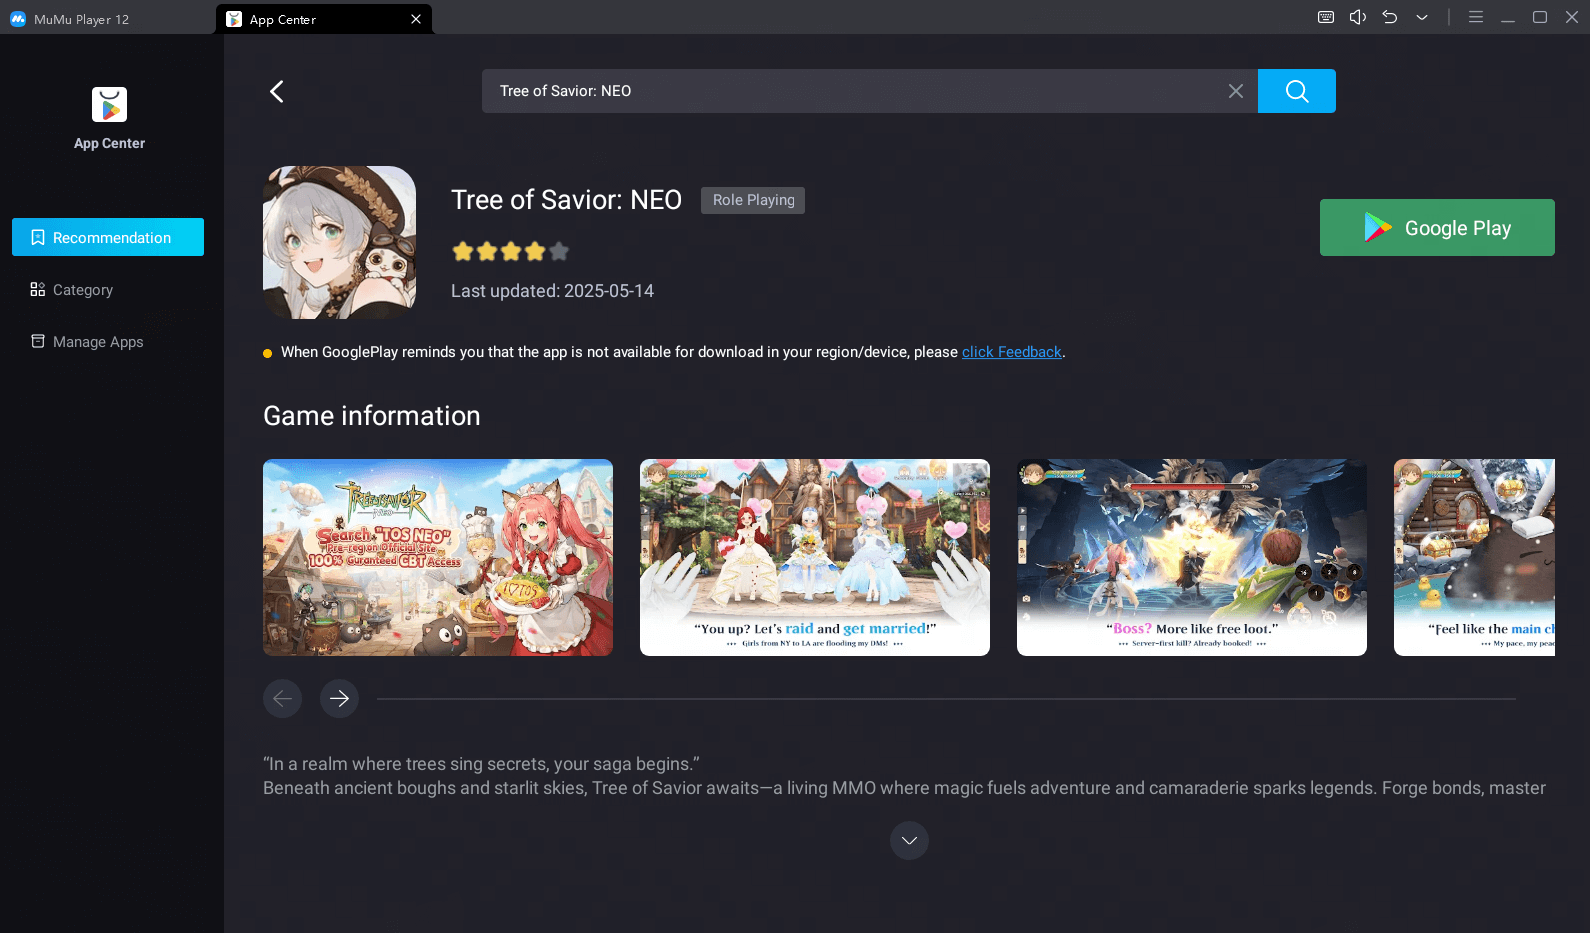Open the Boss free loot screenshot
Viewport: 1590px width, 933px height.
click(x=1192, y=557)
